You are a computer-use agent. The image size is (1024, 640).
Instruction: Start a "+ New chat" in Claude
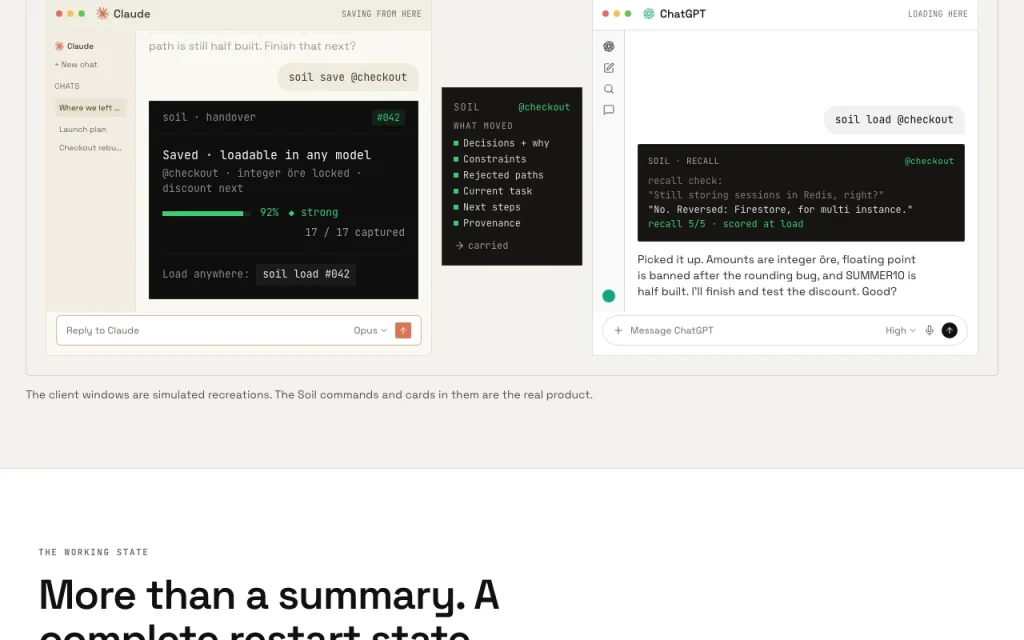coord(76,65)
